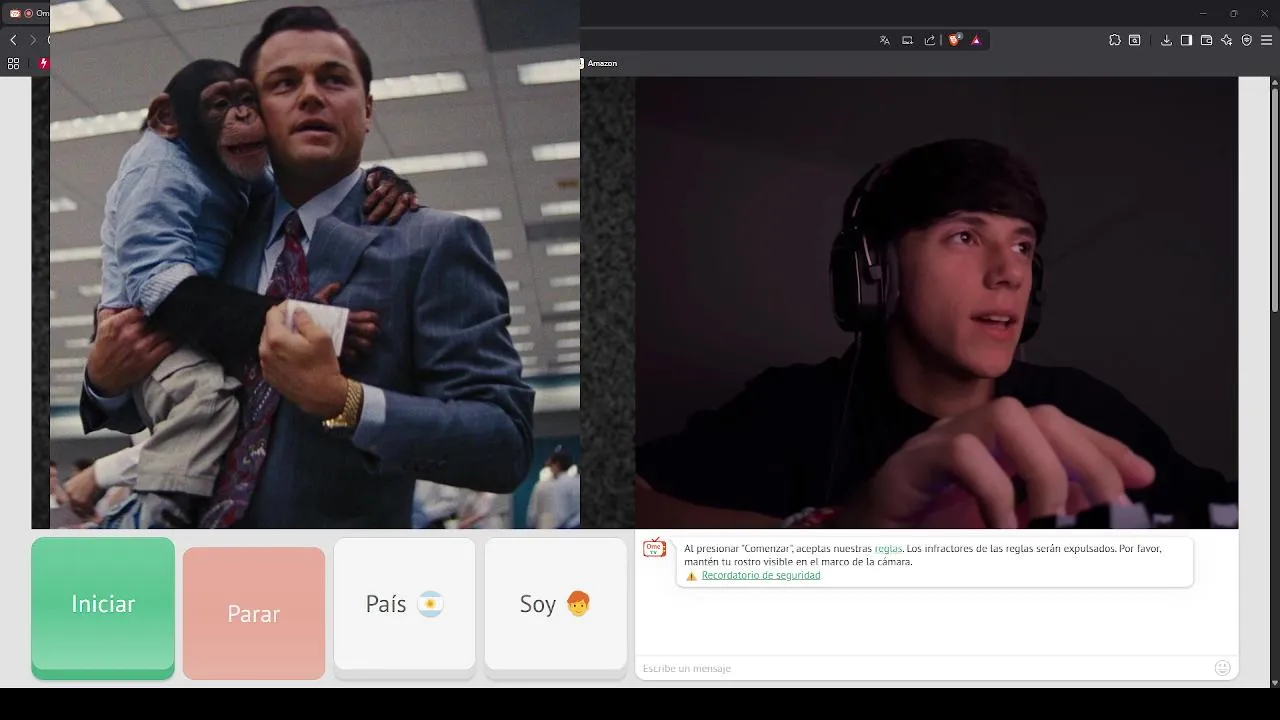Click the screen cast icon in address bar

[907, 40]
